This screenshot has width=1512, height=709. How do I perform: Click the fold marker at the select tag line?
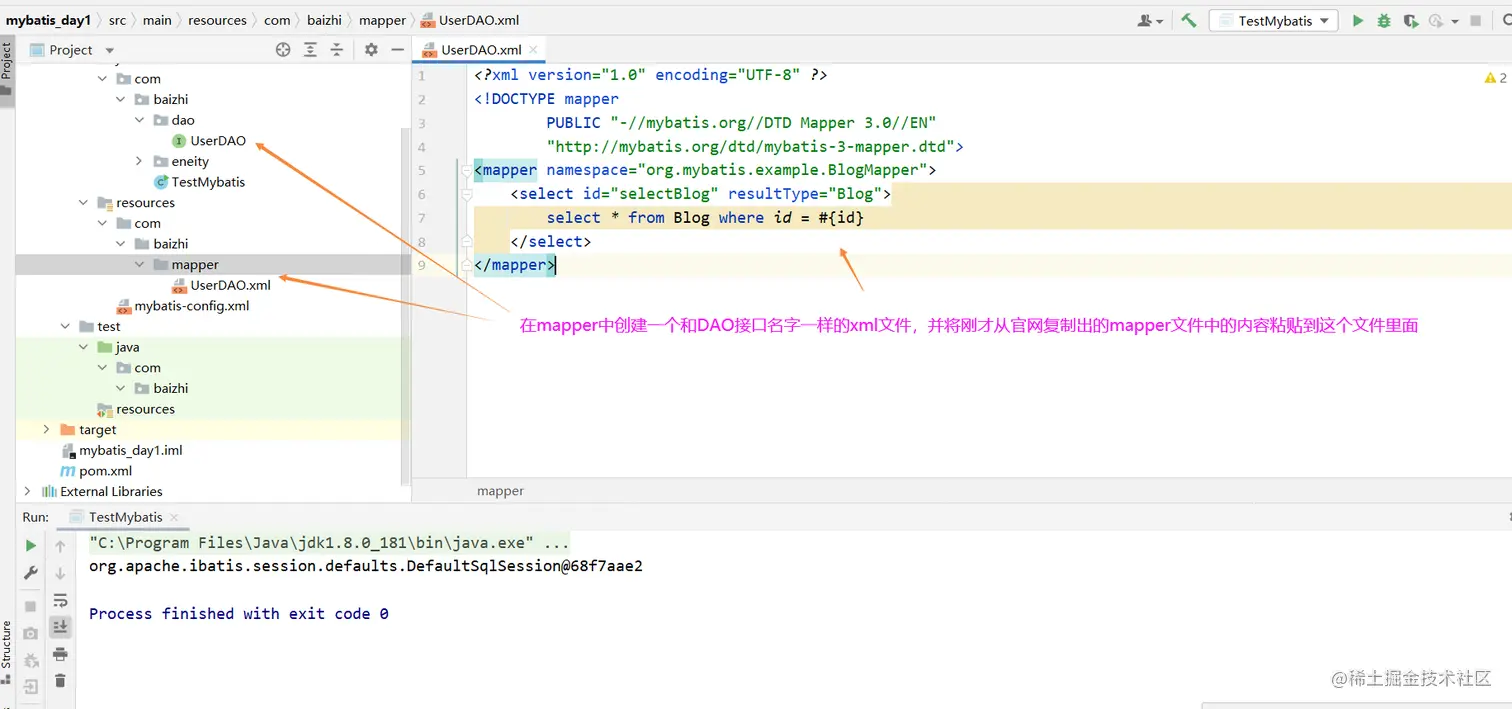pyautogui.click(x=467, y=194)
